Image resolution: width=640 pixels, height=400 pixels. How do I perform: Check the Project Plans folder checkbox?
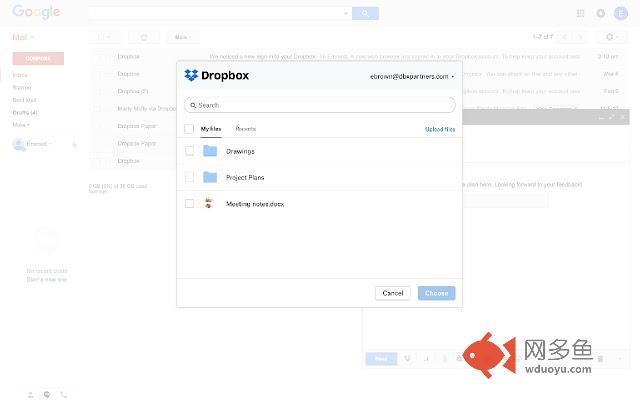pyautogui.click(x=189, y=177)
